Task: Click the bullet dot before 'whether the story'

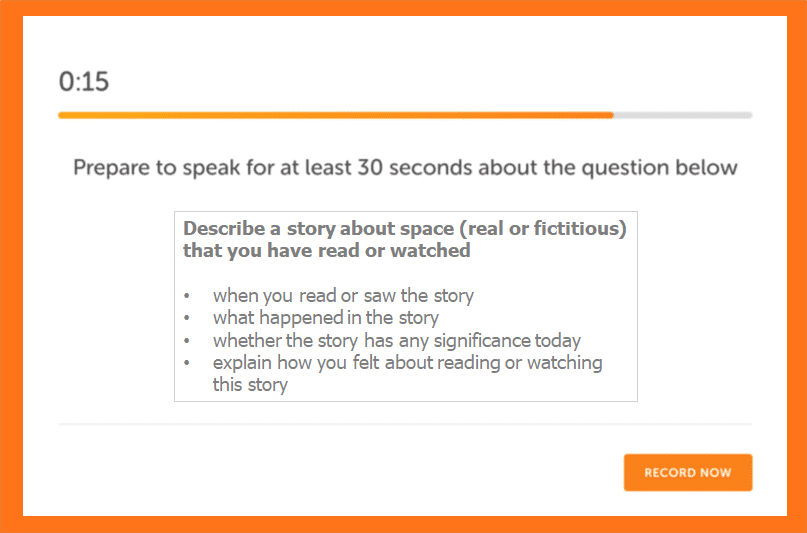Action: [x=187, y=341]
